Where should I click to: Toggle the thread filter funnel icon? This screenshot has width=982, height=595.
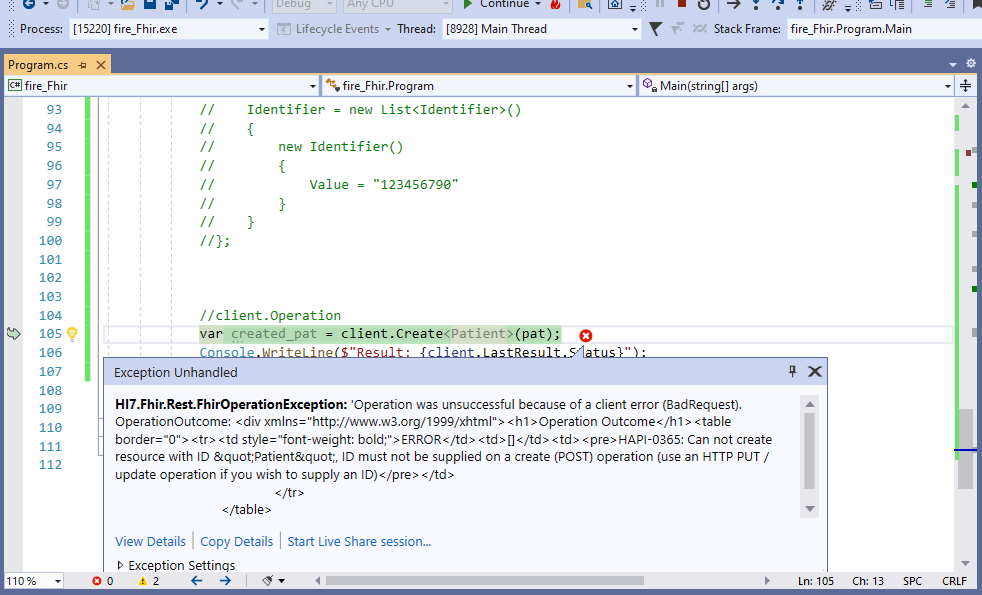point(655,28)
